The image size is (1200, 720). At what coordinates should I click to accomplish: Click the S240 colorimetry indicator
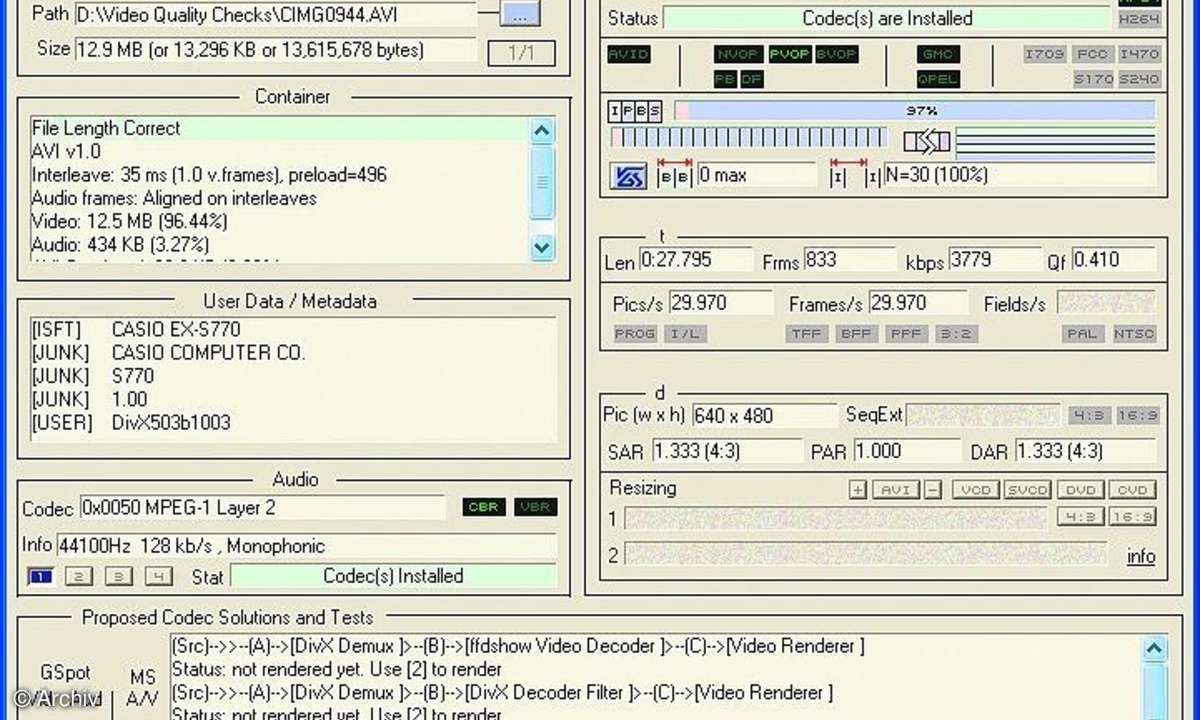click(x=1139, y=79)
